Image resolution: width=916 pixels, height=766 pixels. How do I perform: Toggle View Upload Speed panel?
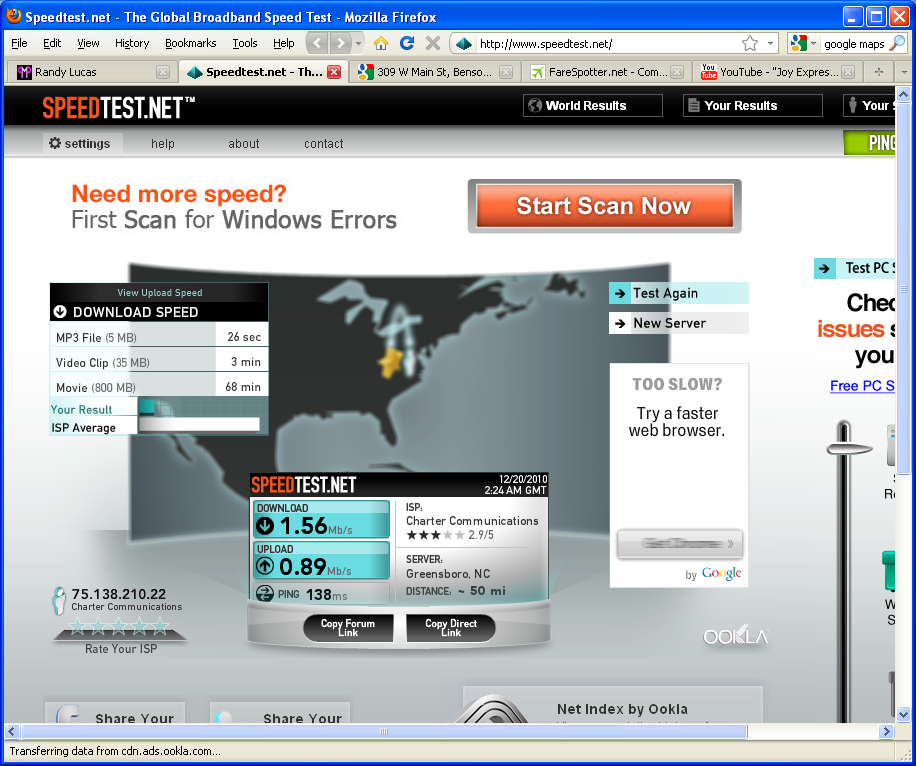click(x=159, y=293)
